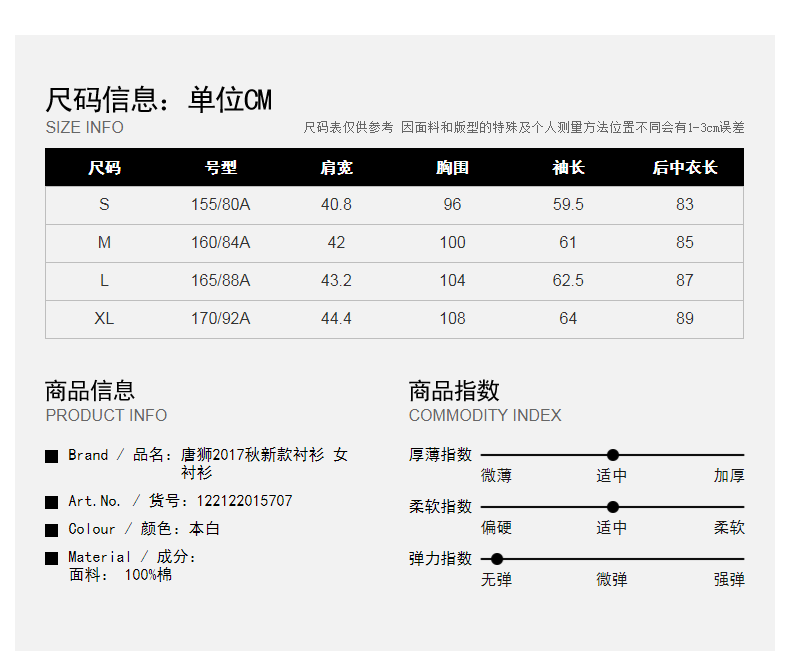Select the 肩宽 column header
790x651 pixels.
(x=336, y=168)
